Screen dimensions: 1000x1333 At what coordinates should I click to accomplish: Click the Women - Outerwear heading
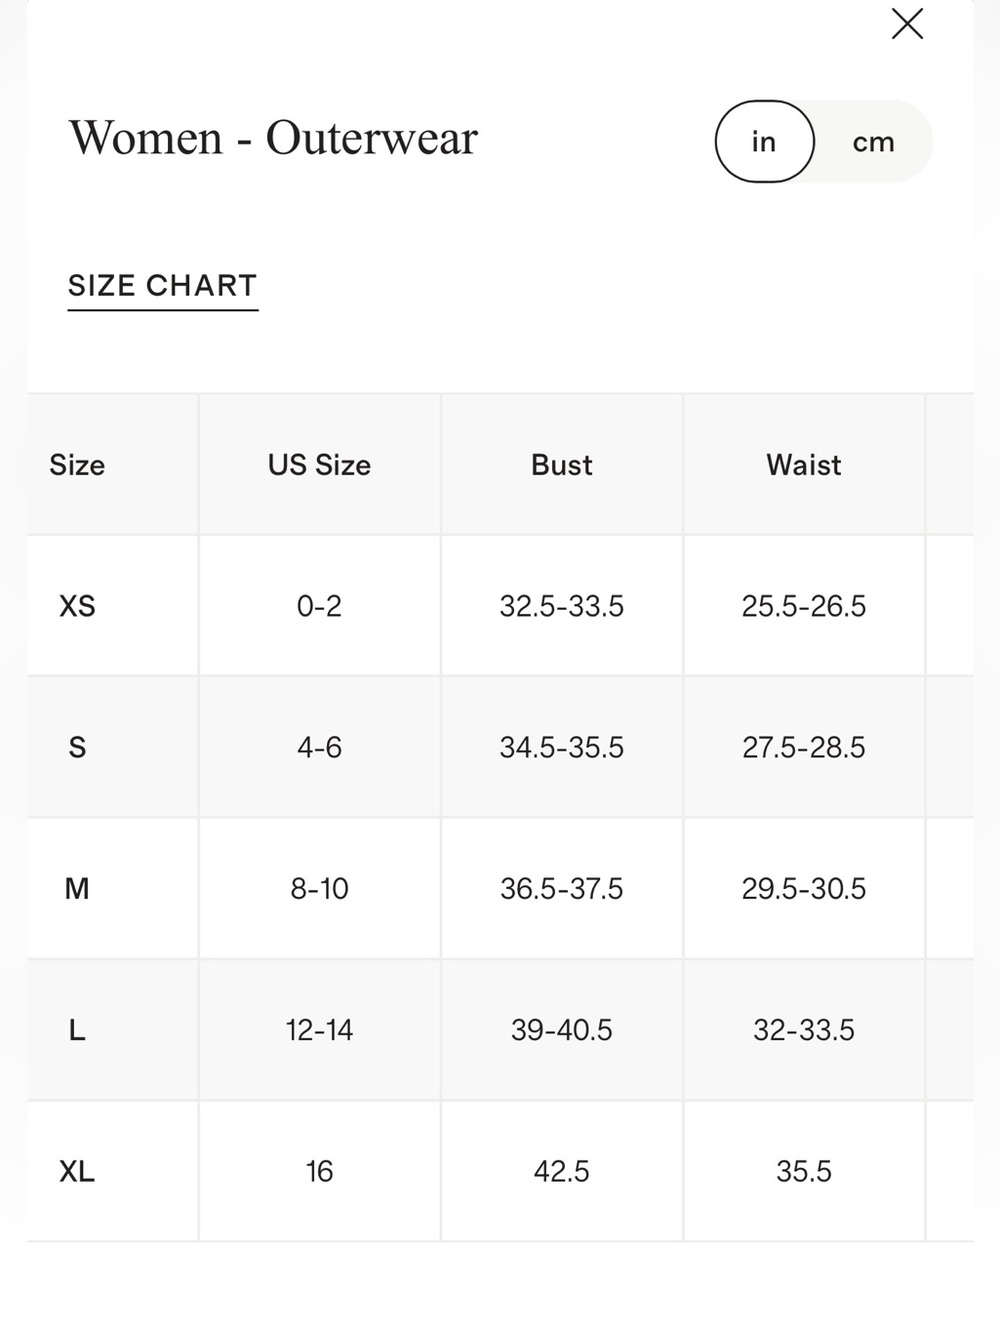coord(273,138)
